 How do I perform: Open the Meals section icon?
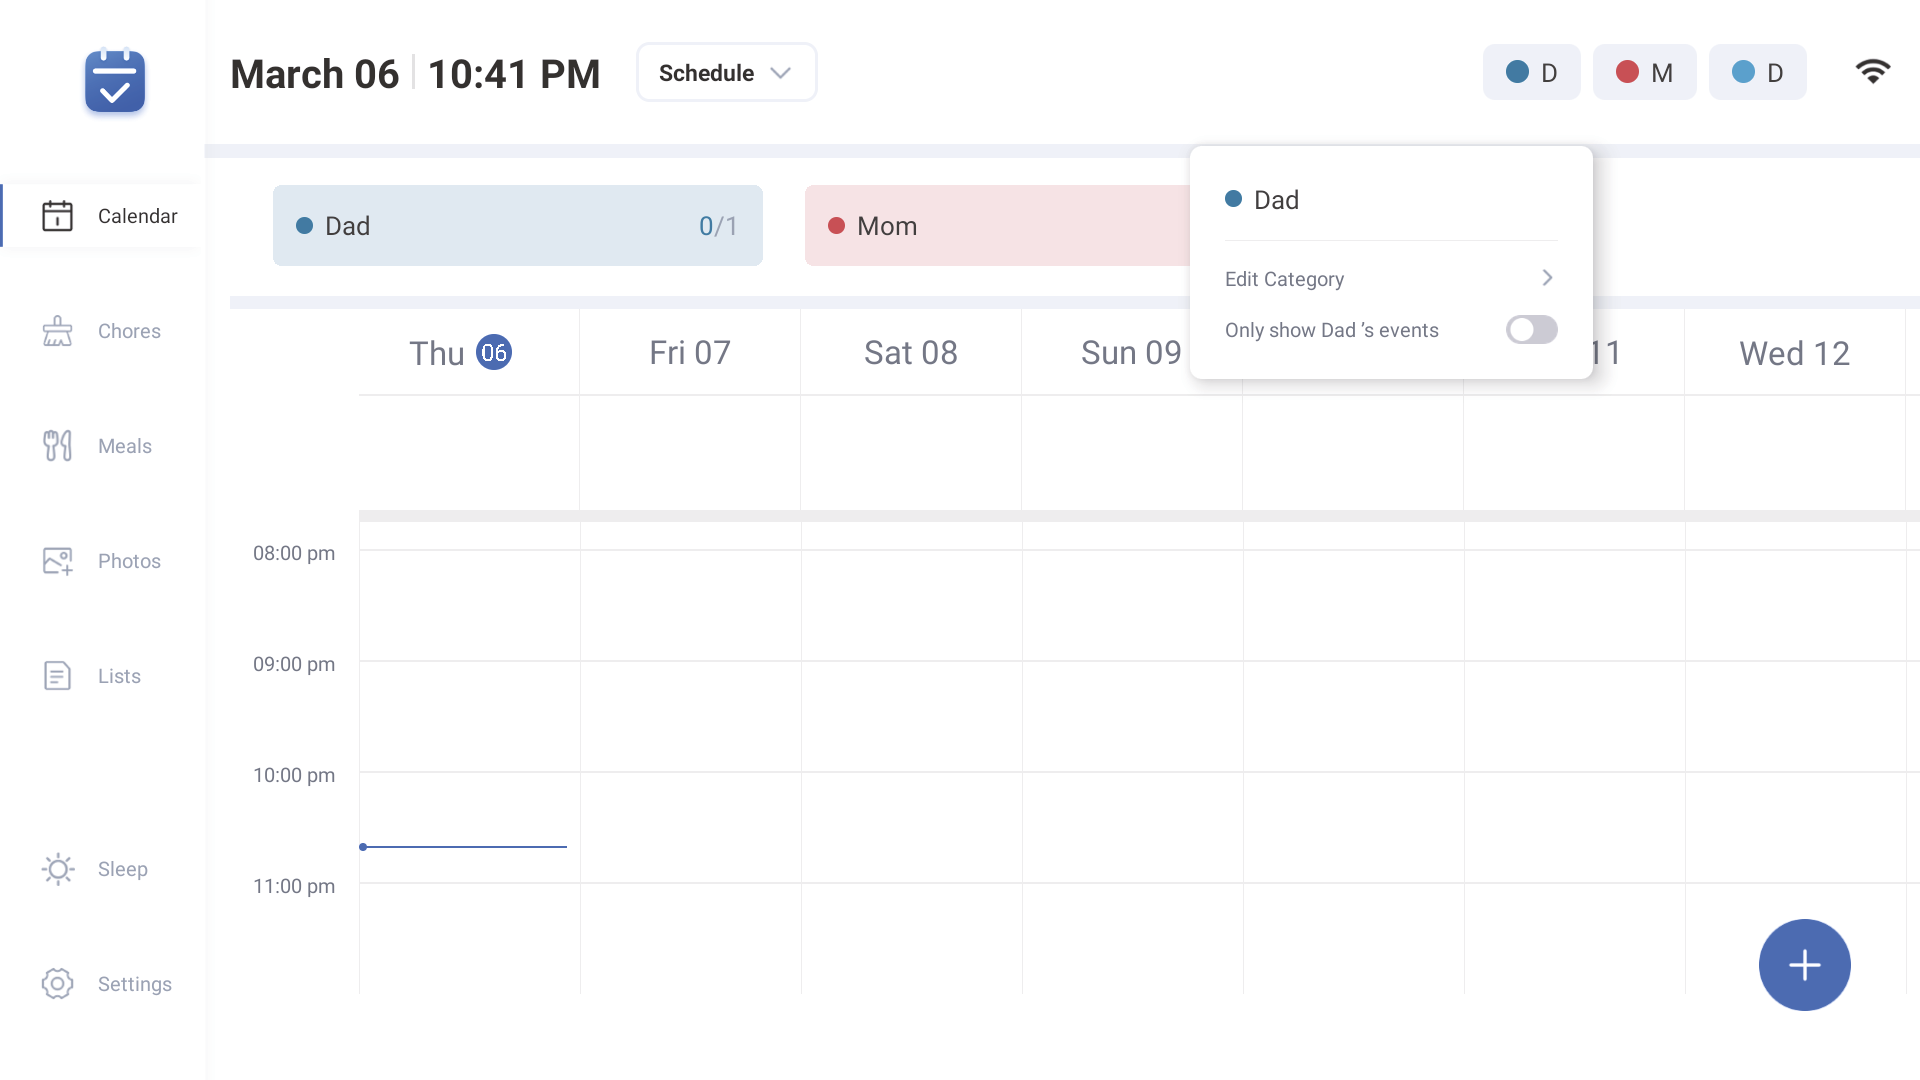coord(57,446)
